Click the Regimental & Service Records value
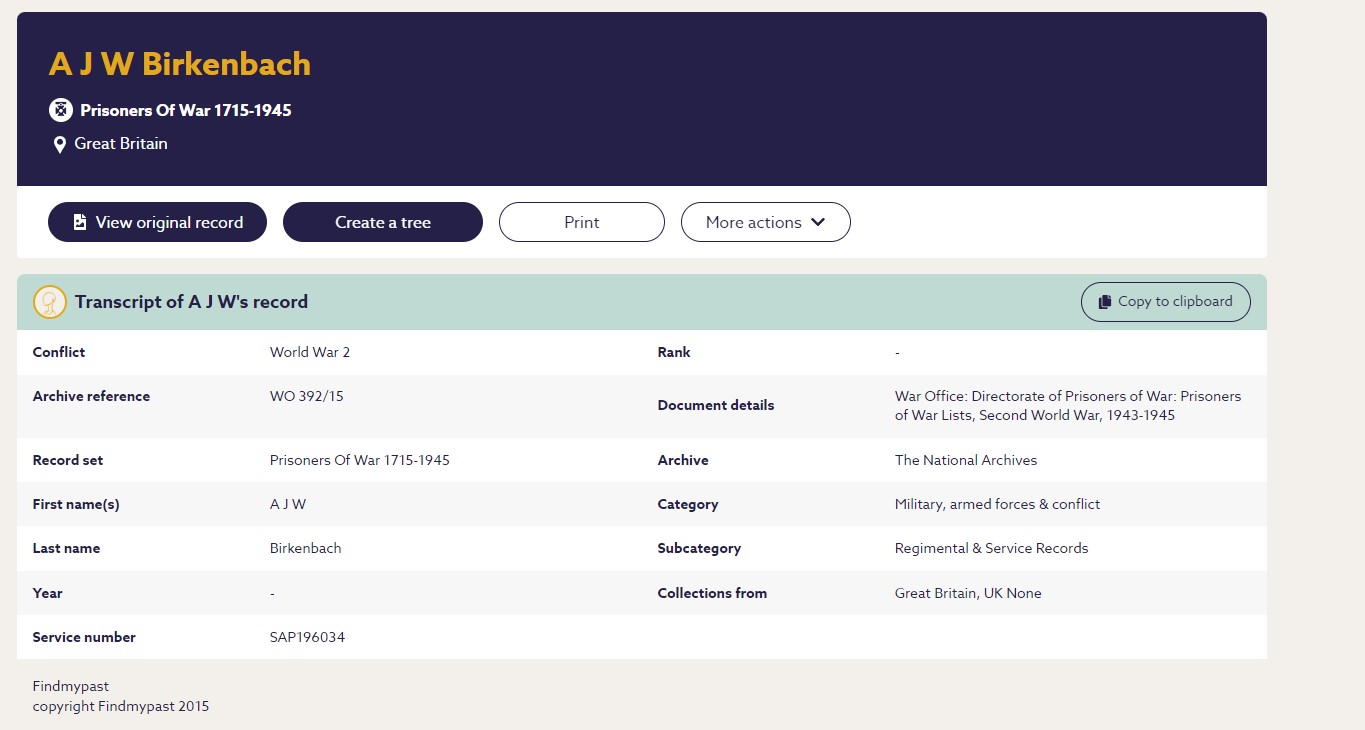 coord(992,548)
